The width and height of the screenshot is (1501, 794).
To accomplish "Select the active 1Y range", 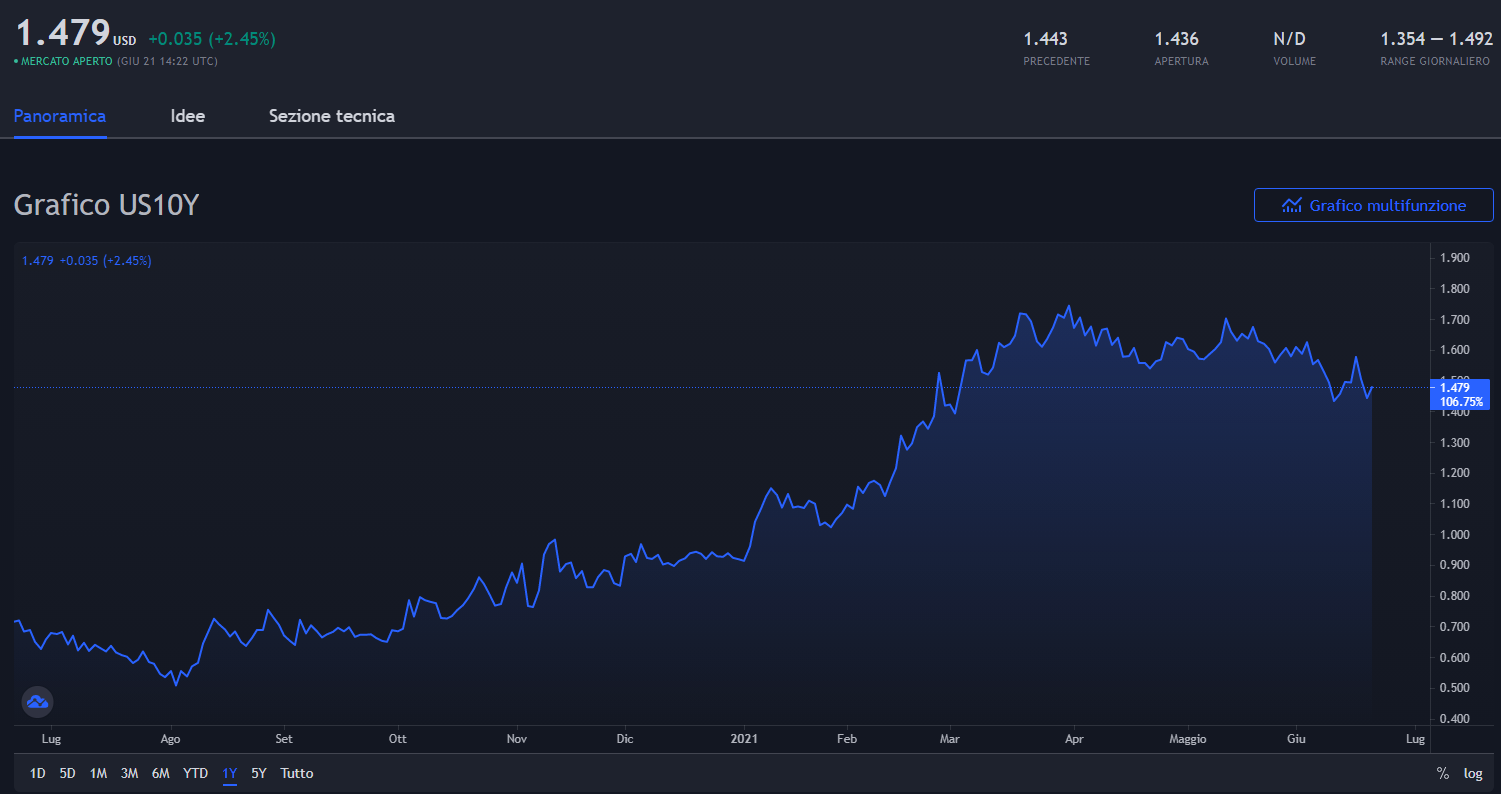I will pos(230,773).
